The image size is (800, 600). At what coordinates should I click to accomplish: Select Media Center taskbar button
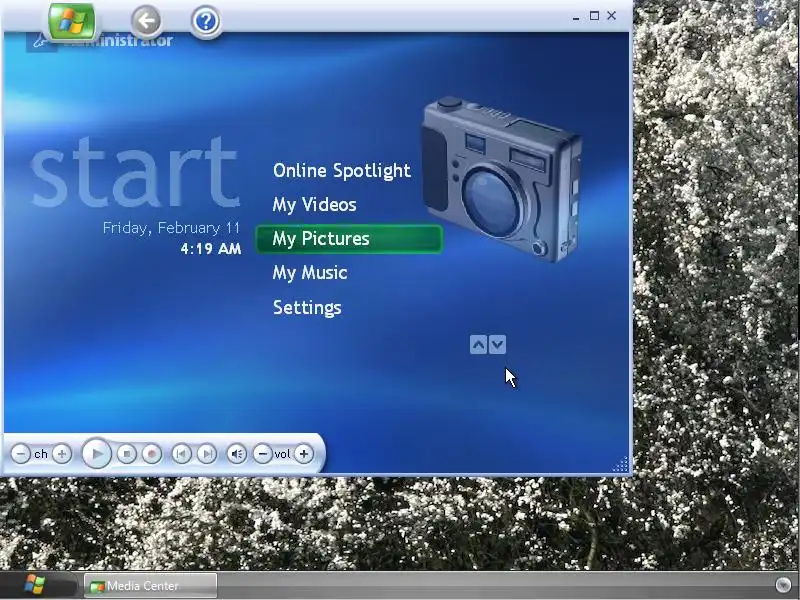[x=151, y=585]
